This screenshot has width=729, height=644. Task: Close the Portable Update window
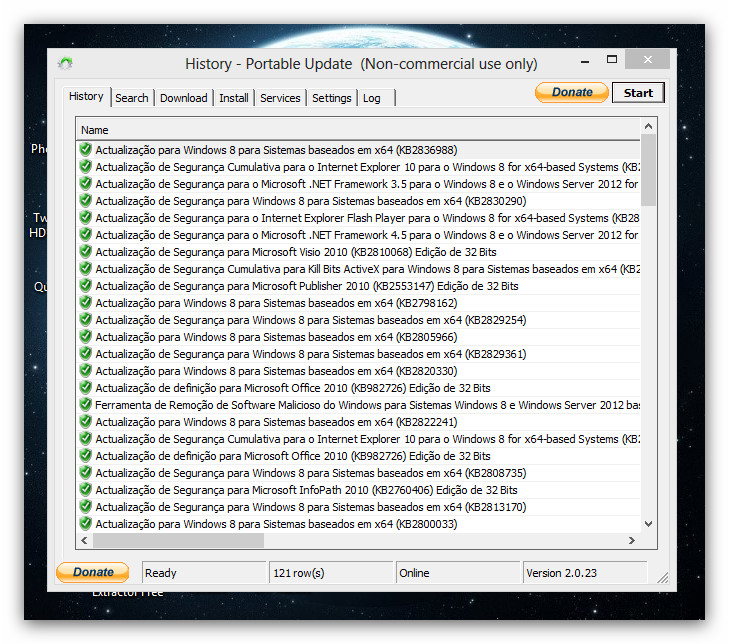(x=648, y=60)
